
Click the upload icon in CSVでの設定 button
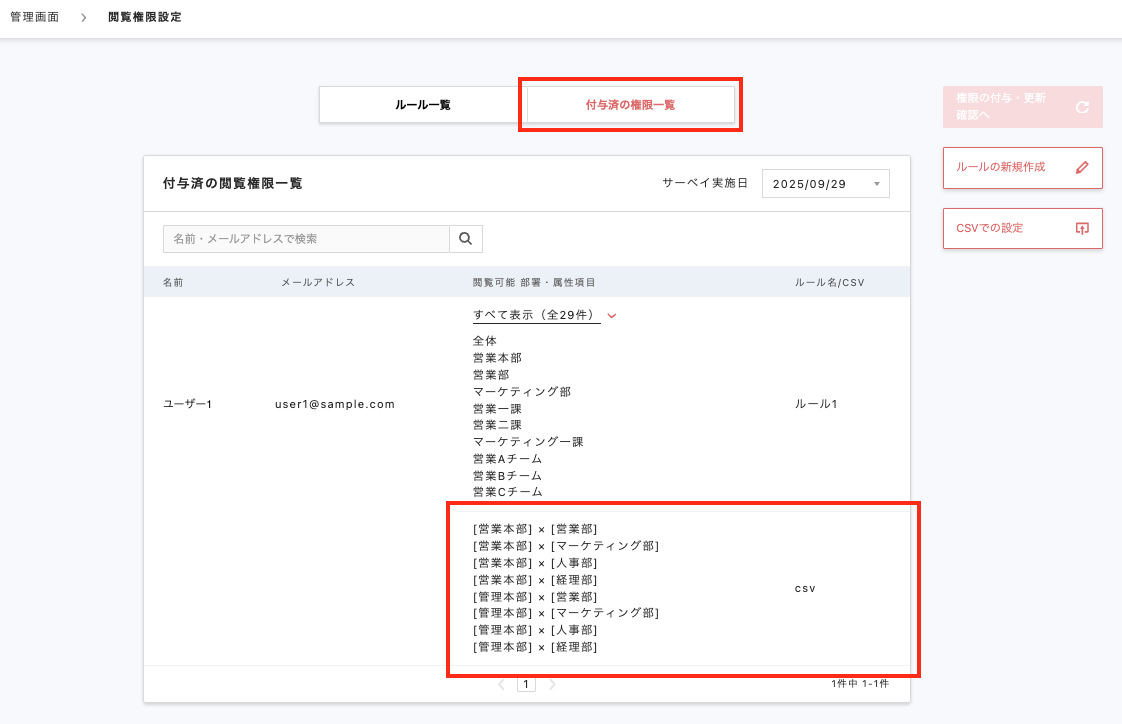coord(1081,228)
